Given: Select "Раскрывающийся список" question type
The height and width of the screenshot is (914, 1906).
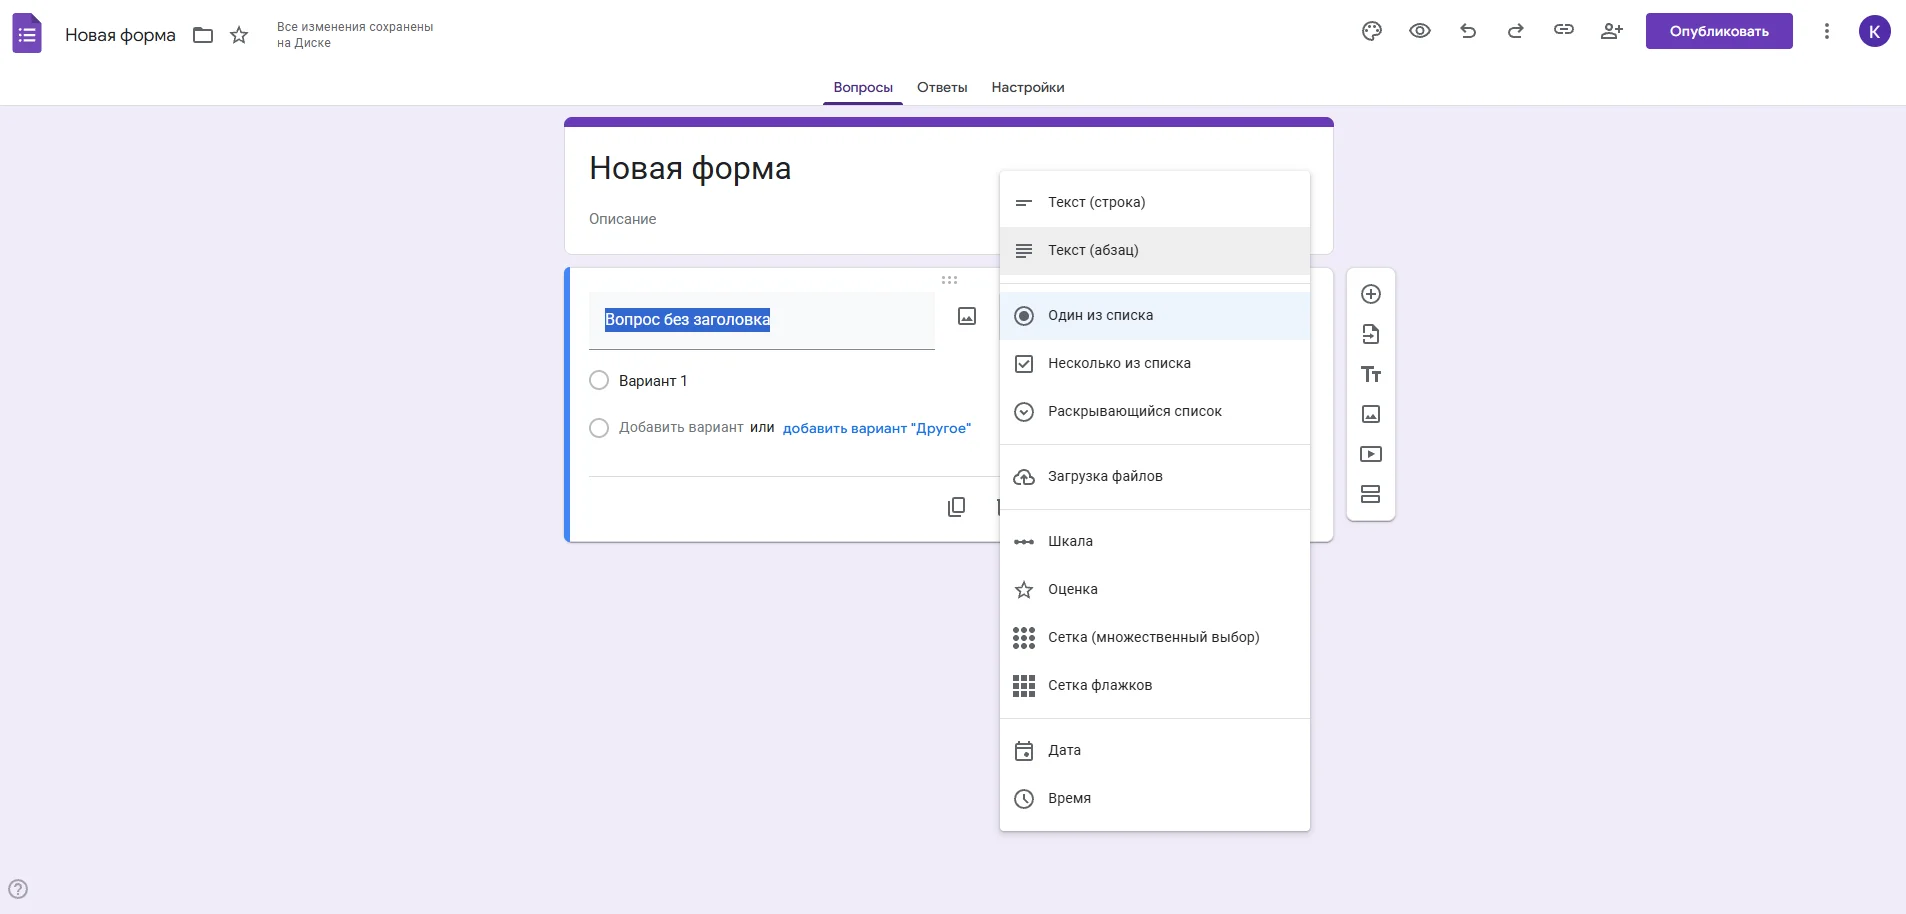Looking at the screenshot, I should coord(1134,411).
